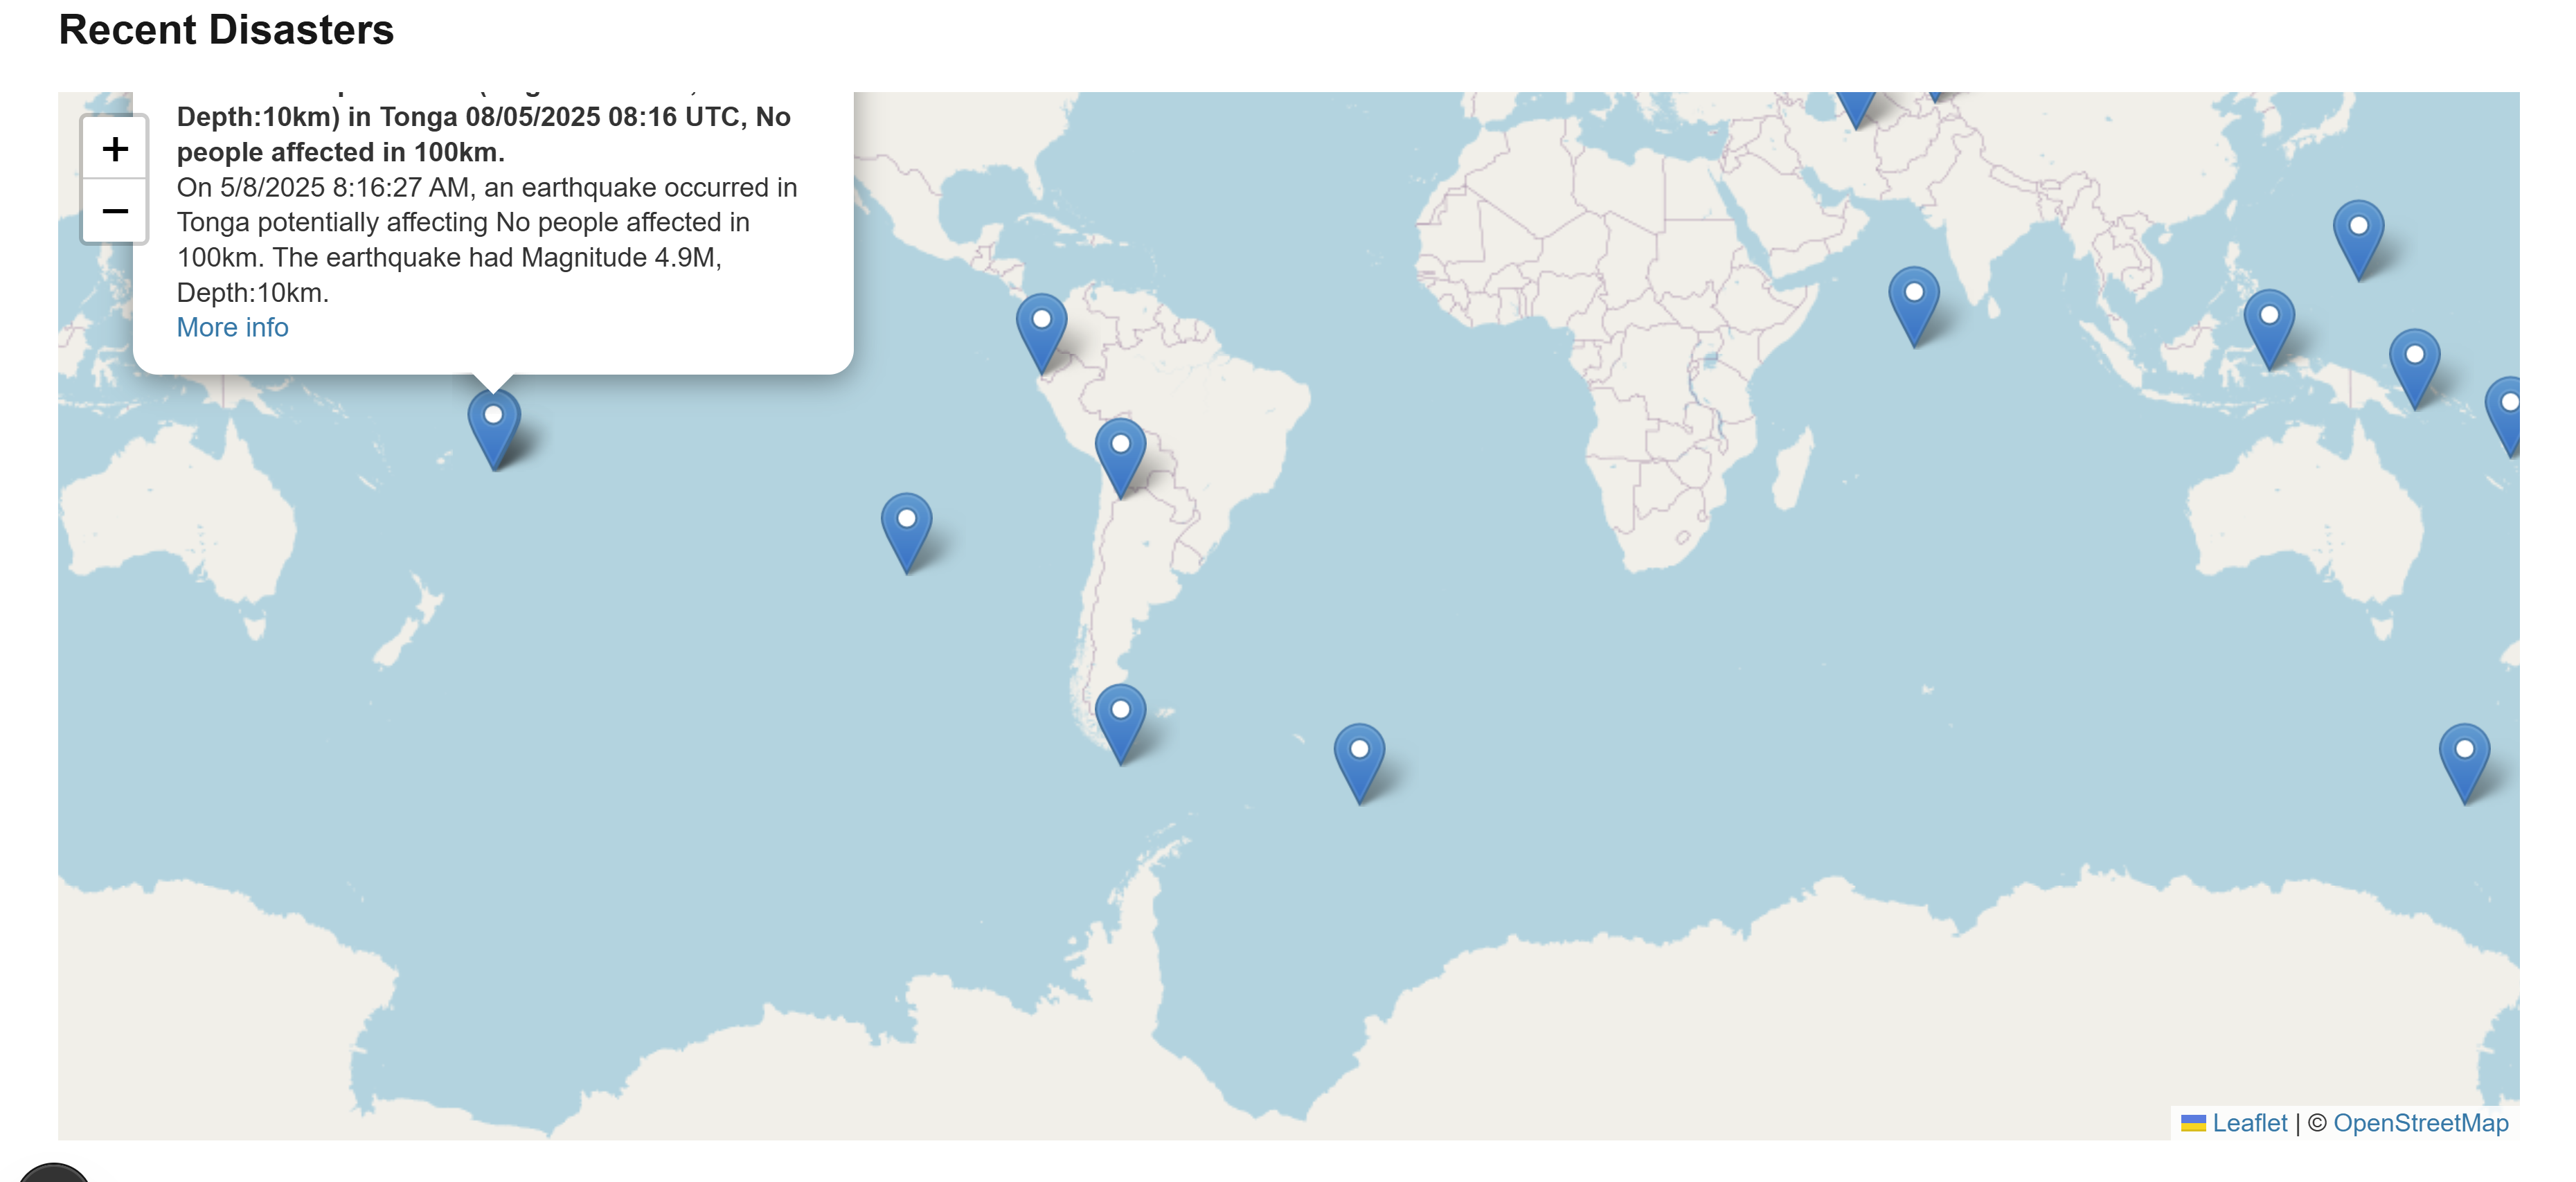Image resolution: width=2576 pixels, height=1182 pixels.
Task: Click the map zoom in plus button
Action: pos(115,149)
